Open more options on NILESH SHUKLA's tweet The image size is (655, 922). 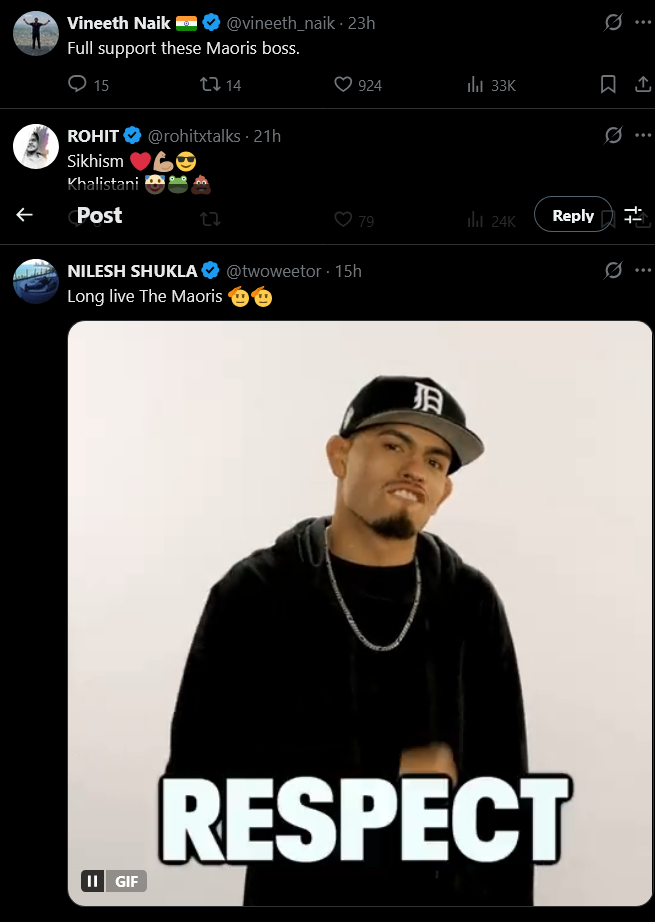pyautogui.click(x=643, y=270)
